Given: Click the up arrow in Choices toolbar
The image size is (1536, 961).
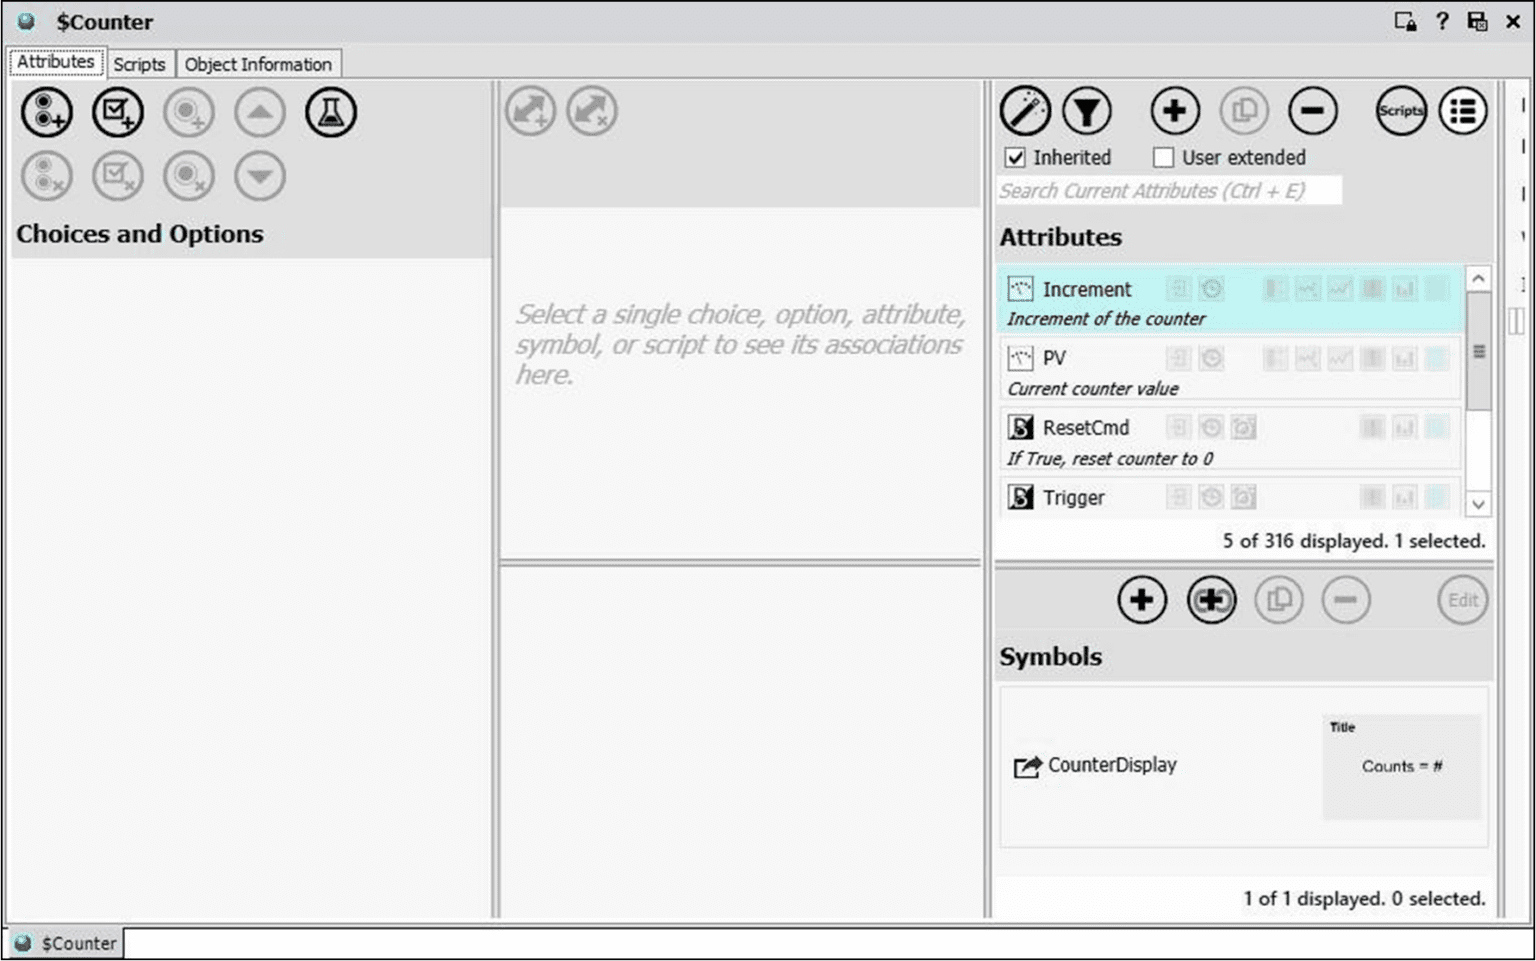Looking at the screenshot, I should (260, 112).
